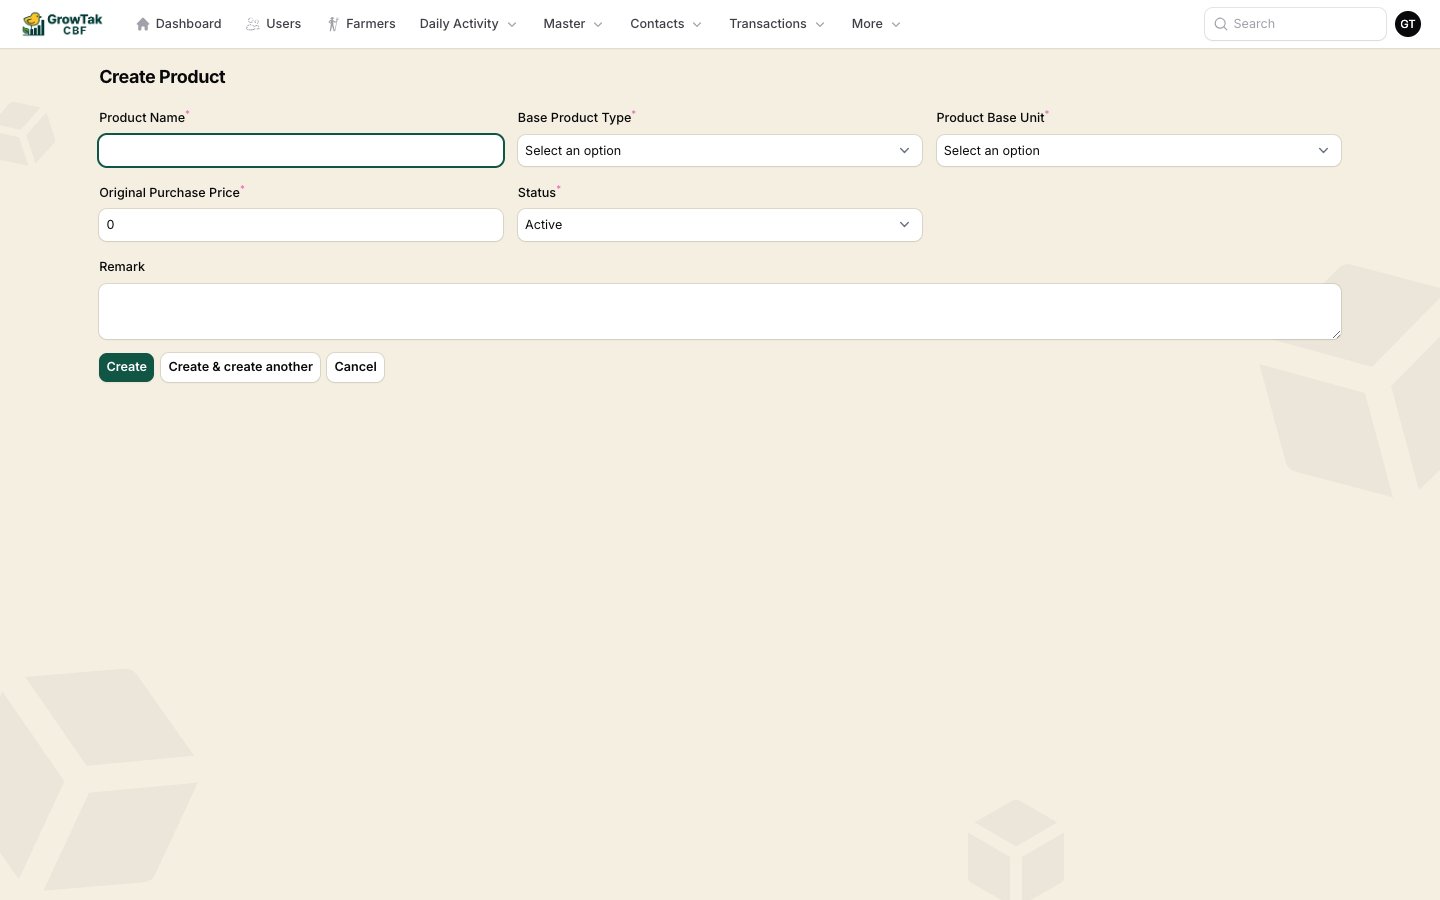Click Create & create another button
1440x900 pixels.
coord(241,367)
